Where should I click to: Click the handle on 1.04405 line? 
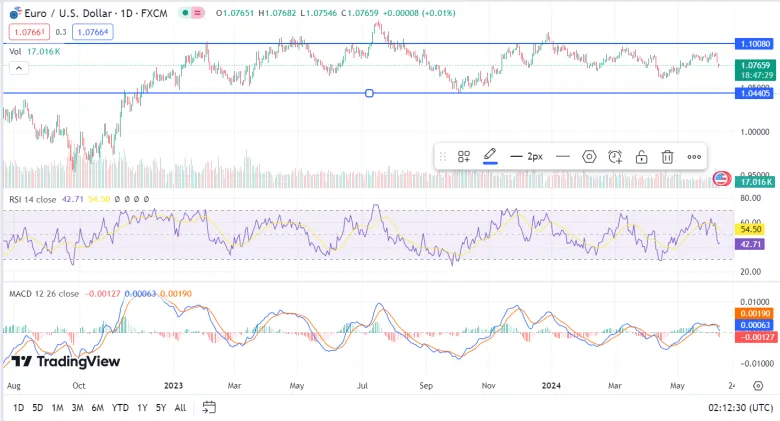369,93
